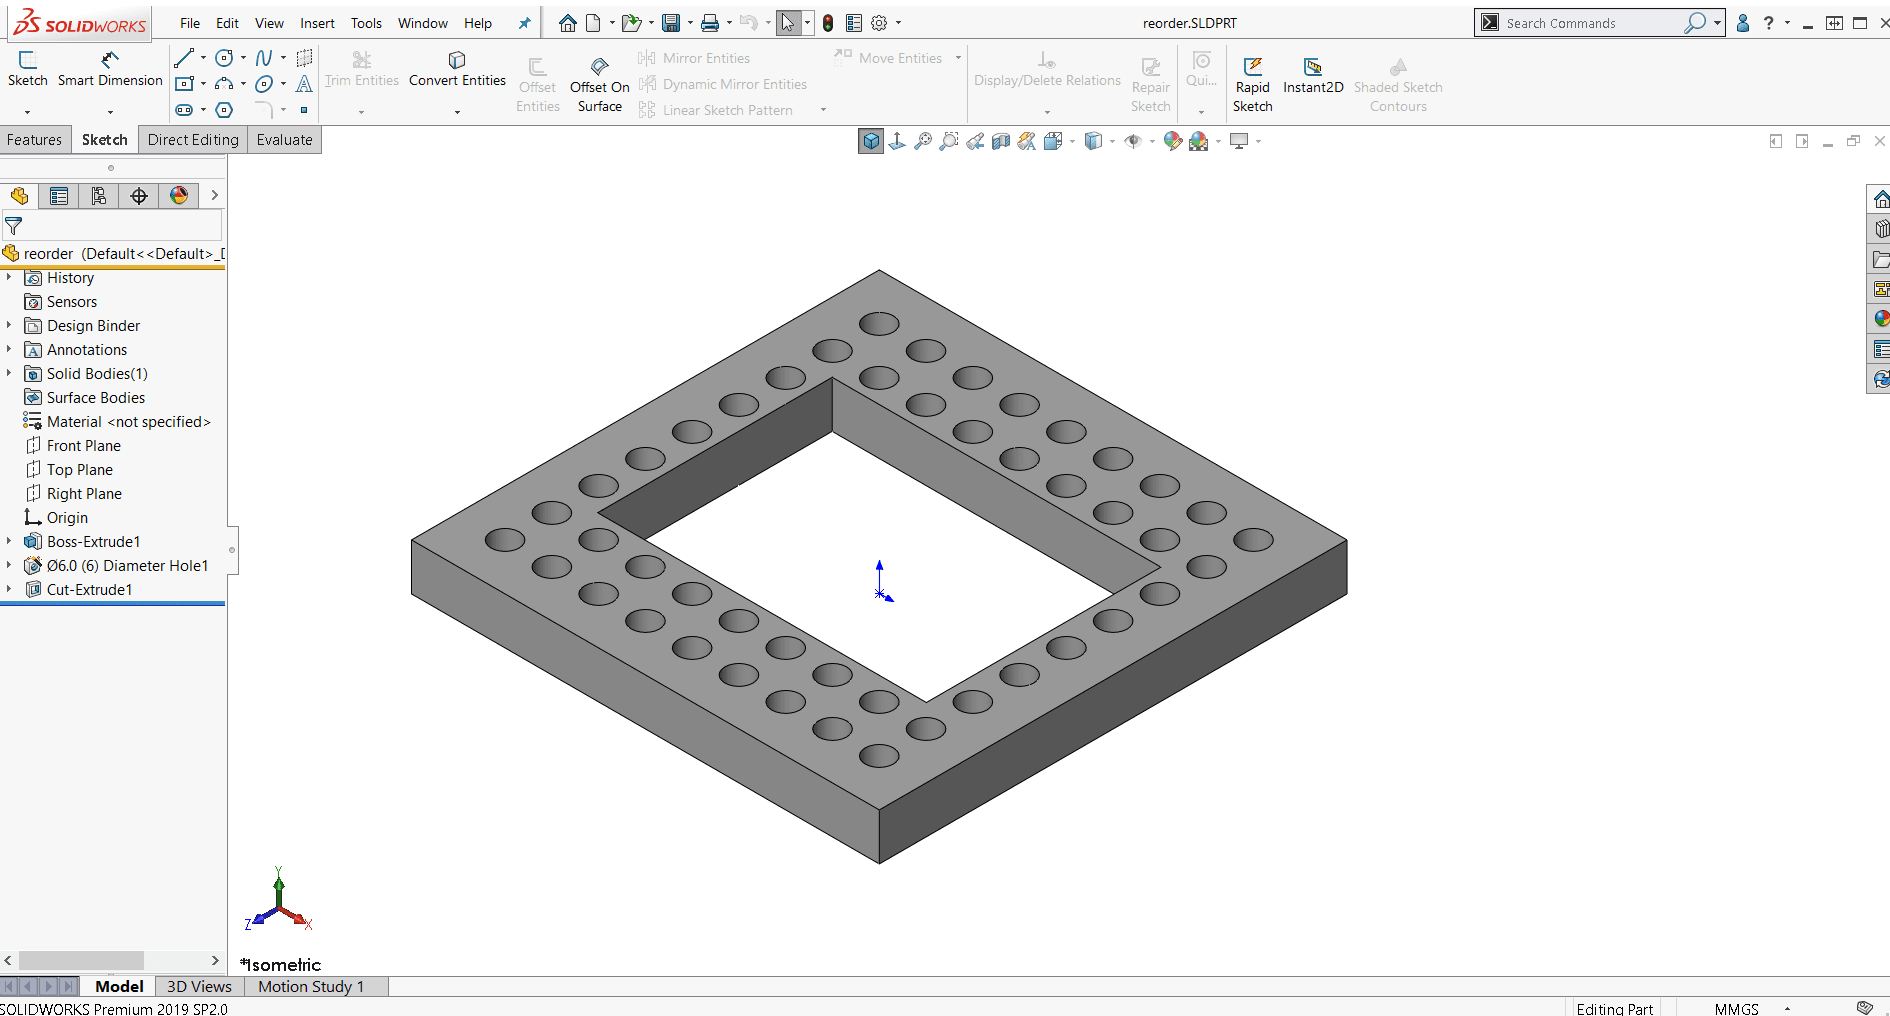Click the Help question mark icon
The height and width of the screenshot is (1016, 1890).
pos(1769,23)
